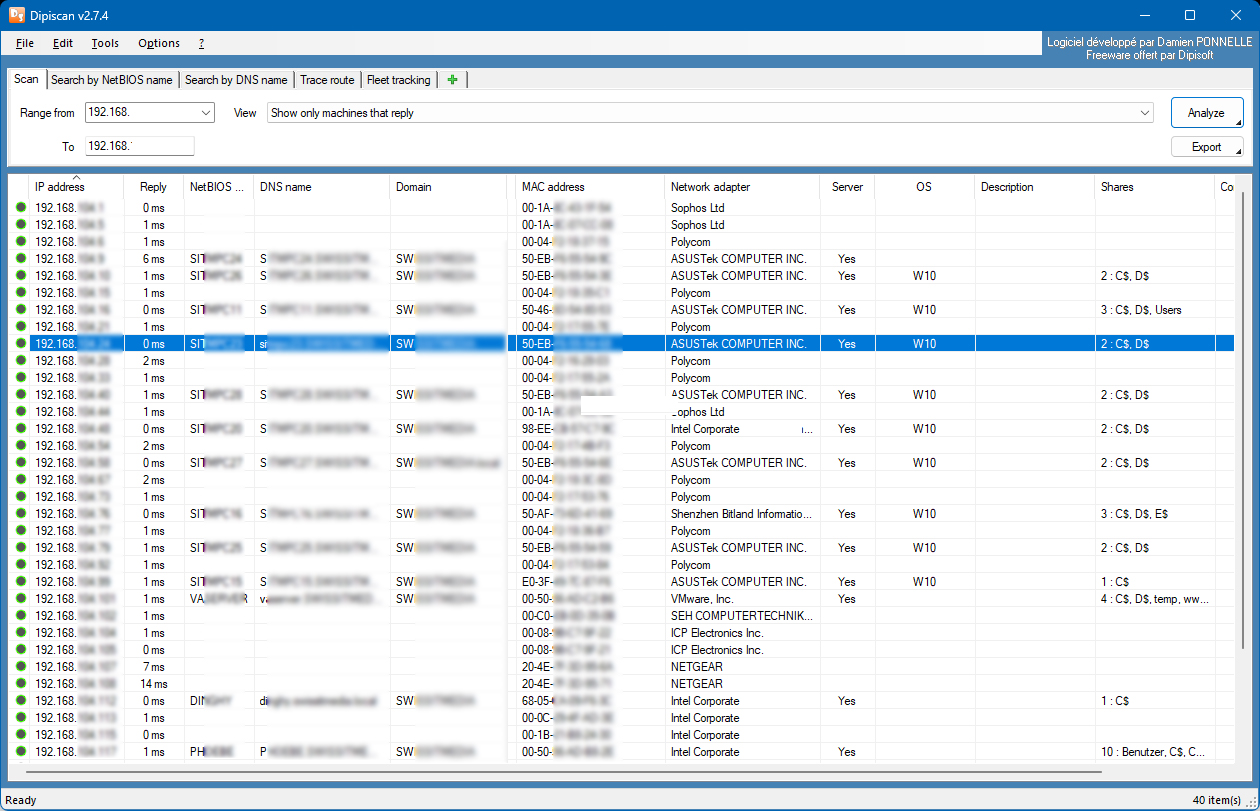Switch to the Fleet tracking tab
The image size is (1260, 811).
(399, 80)
